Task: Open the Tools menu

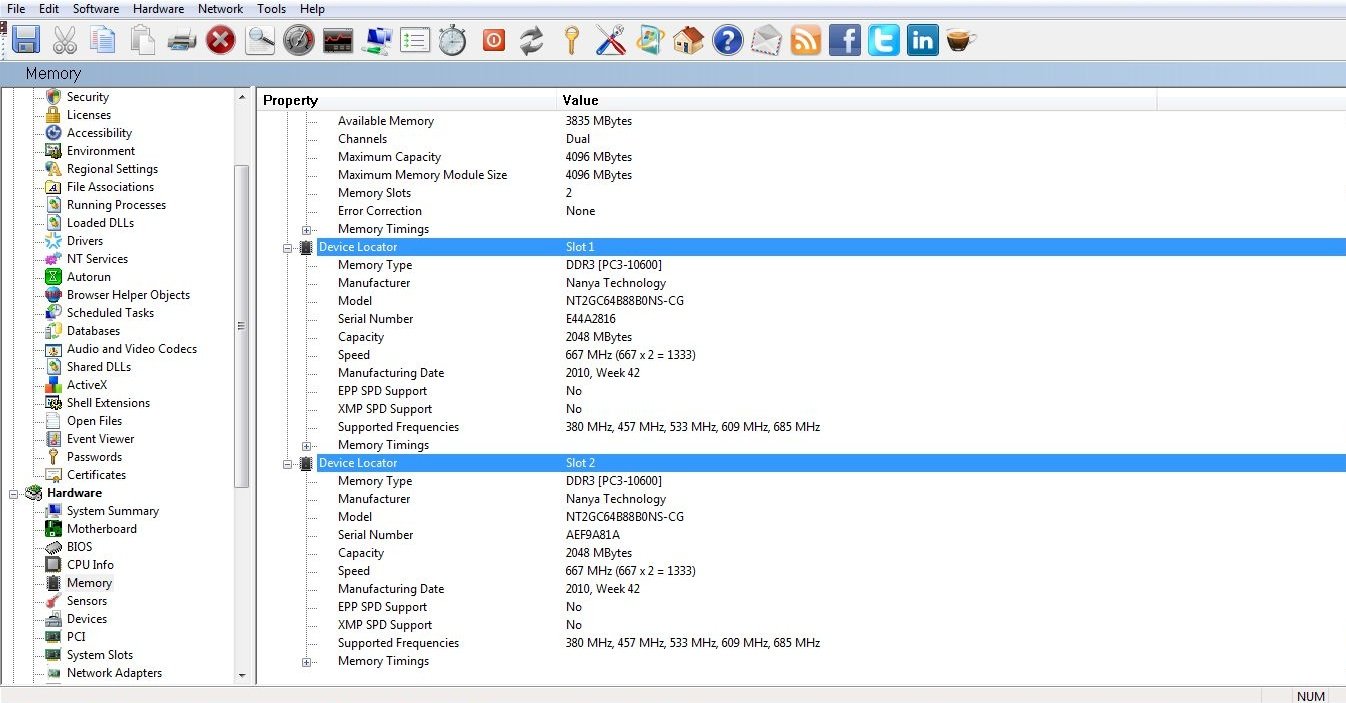Action: (x=271, y=9)
